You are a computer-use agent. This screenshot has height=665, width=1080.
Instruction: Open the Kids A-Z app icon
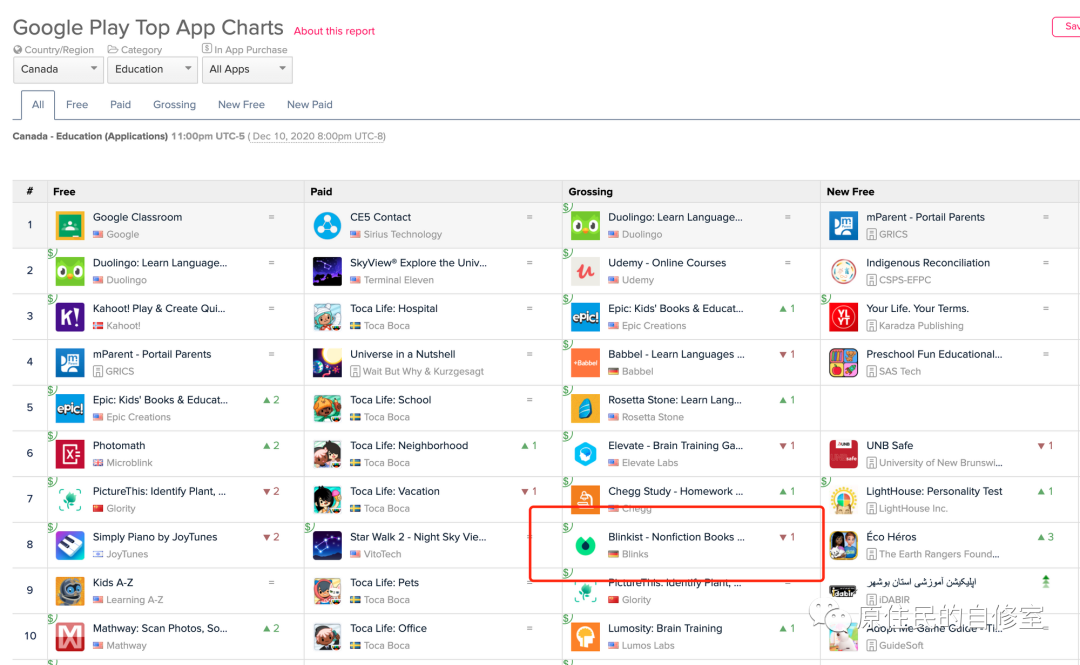(70, 591)
